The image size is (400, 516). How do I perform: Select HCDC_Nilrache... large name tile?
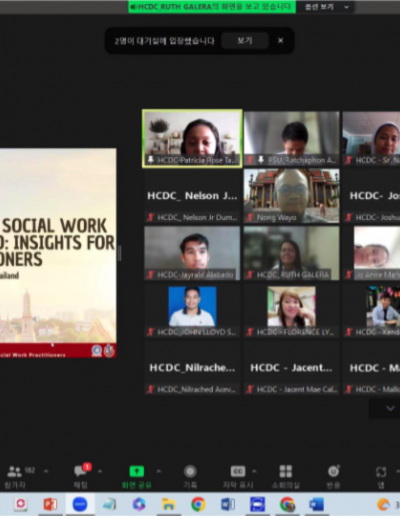(x=192, y=368)
